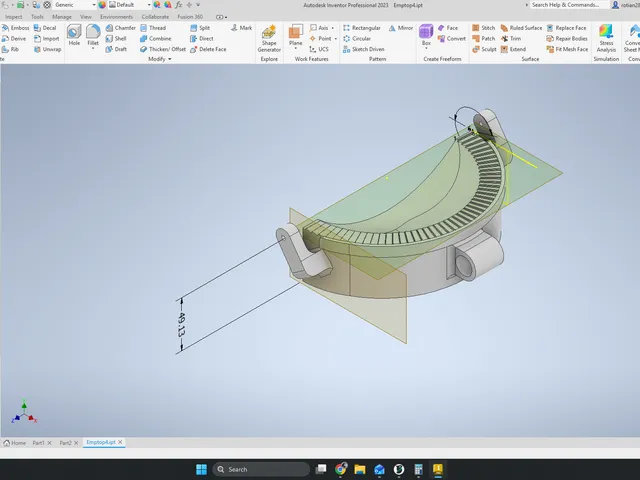Select the Fit Mesh Face tool
640x480 pixels.
[567, 49]
